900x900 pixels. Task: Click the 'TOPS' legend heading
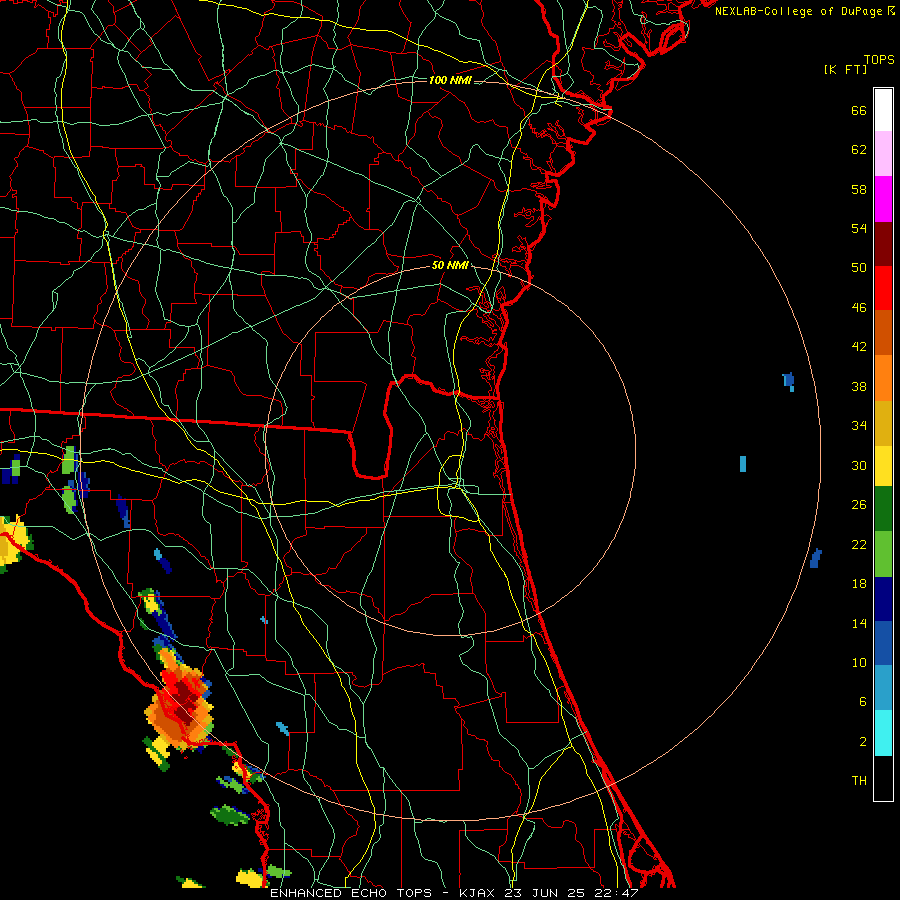coord(879,60)
